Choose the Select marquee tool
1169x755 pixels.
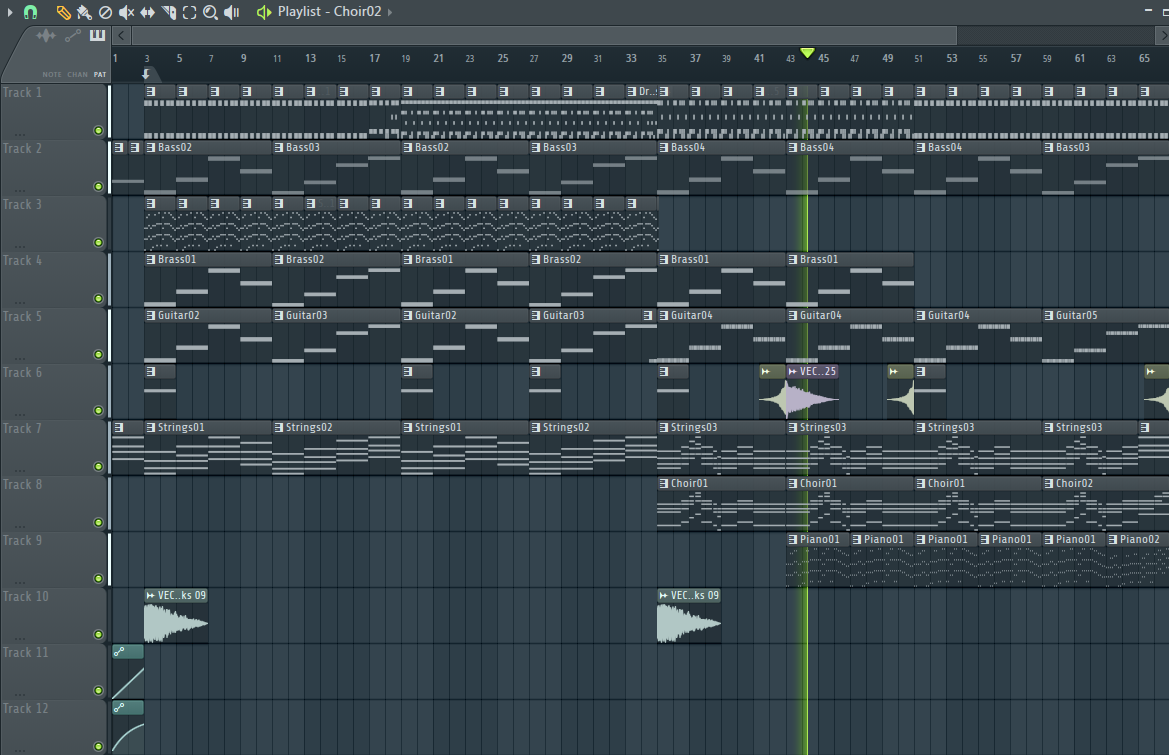click(x=189, y=12)
